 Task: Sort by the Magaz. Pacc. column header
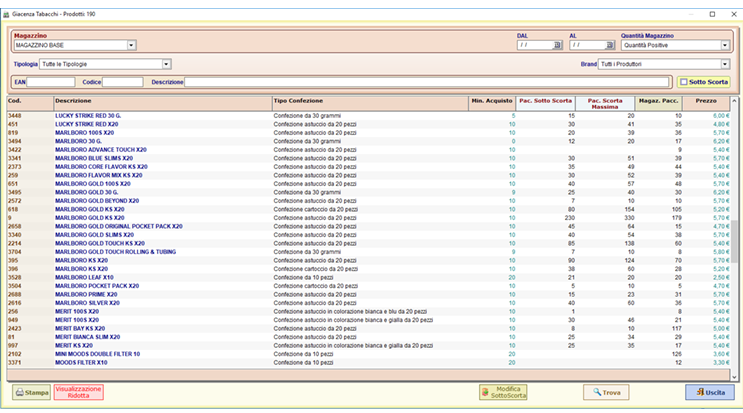659,103
